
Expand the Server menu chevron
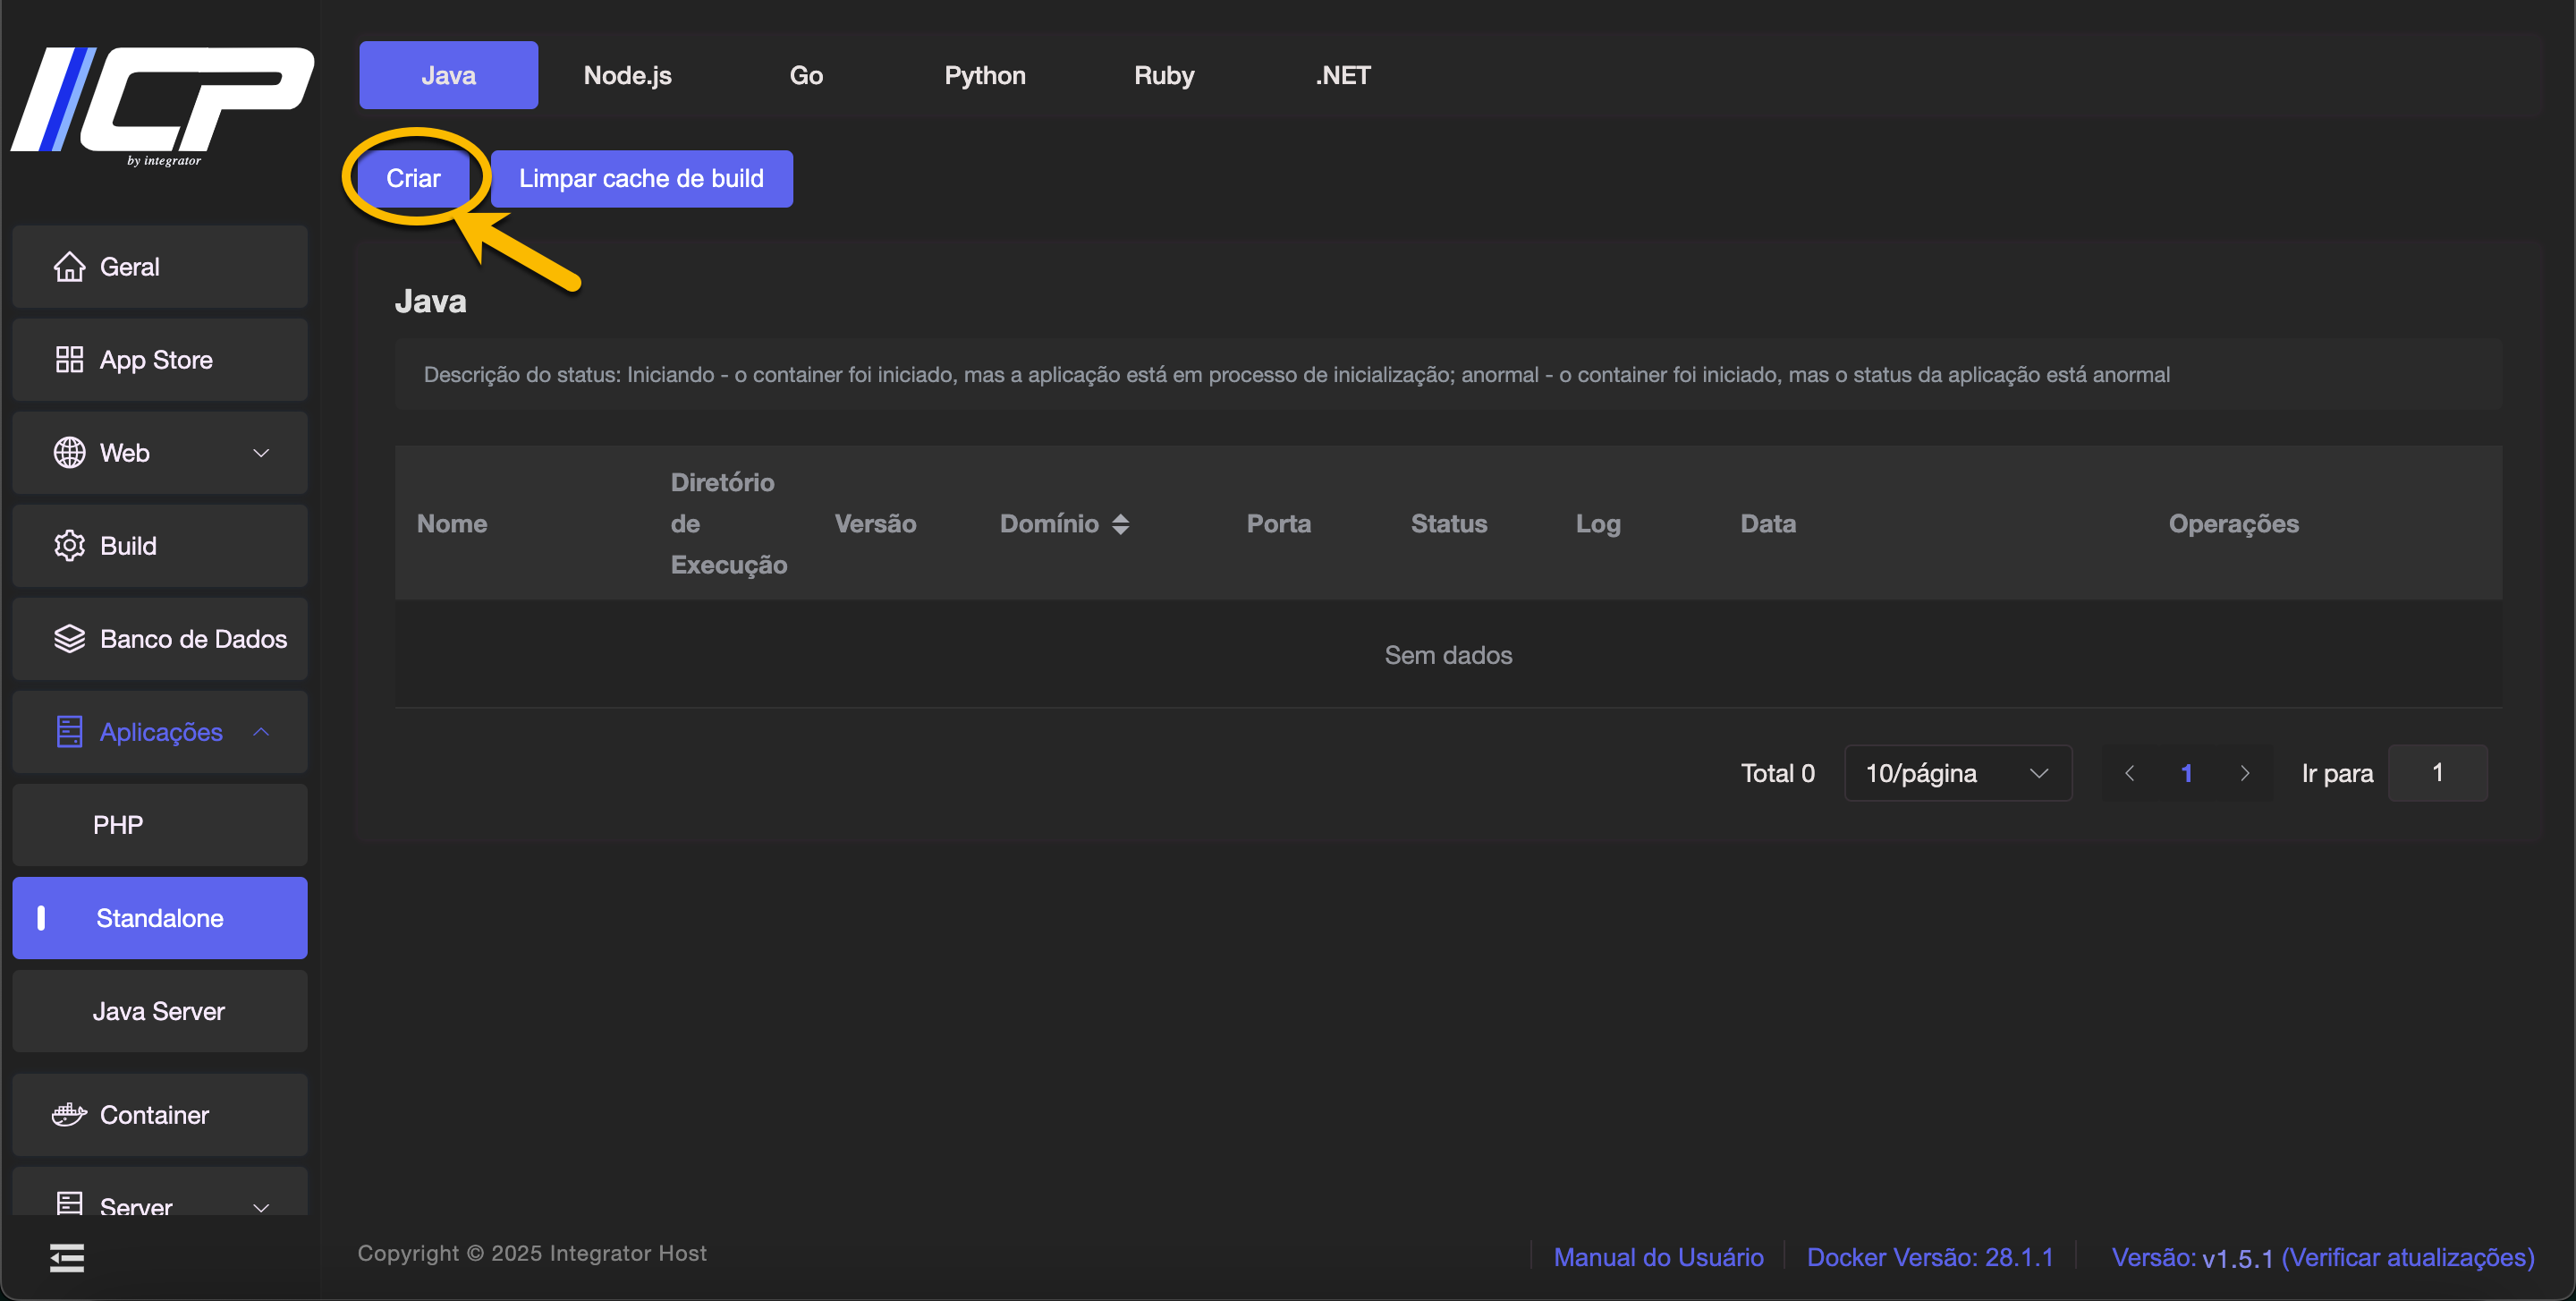261,1207
